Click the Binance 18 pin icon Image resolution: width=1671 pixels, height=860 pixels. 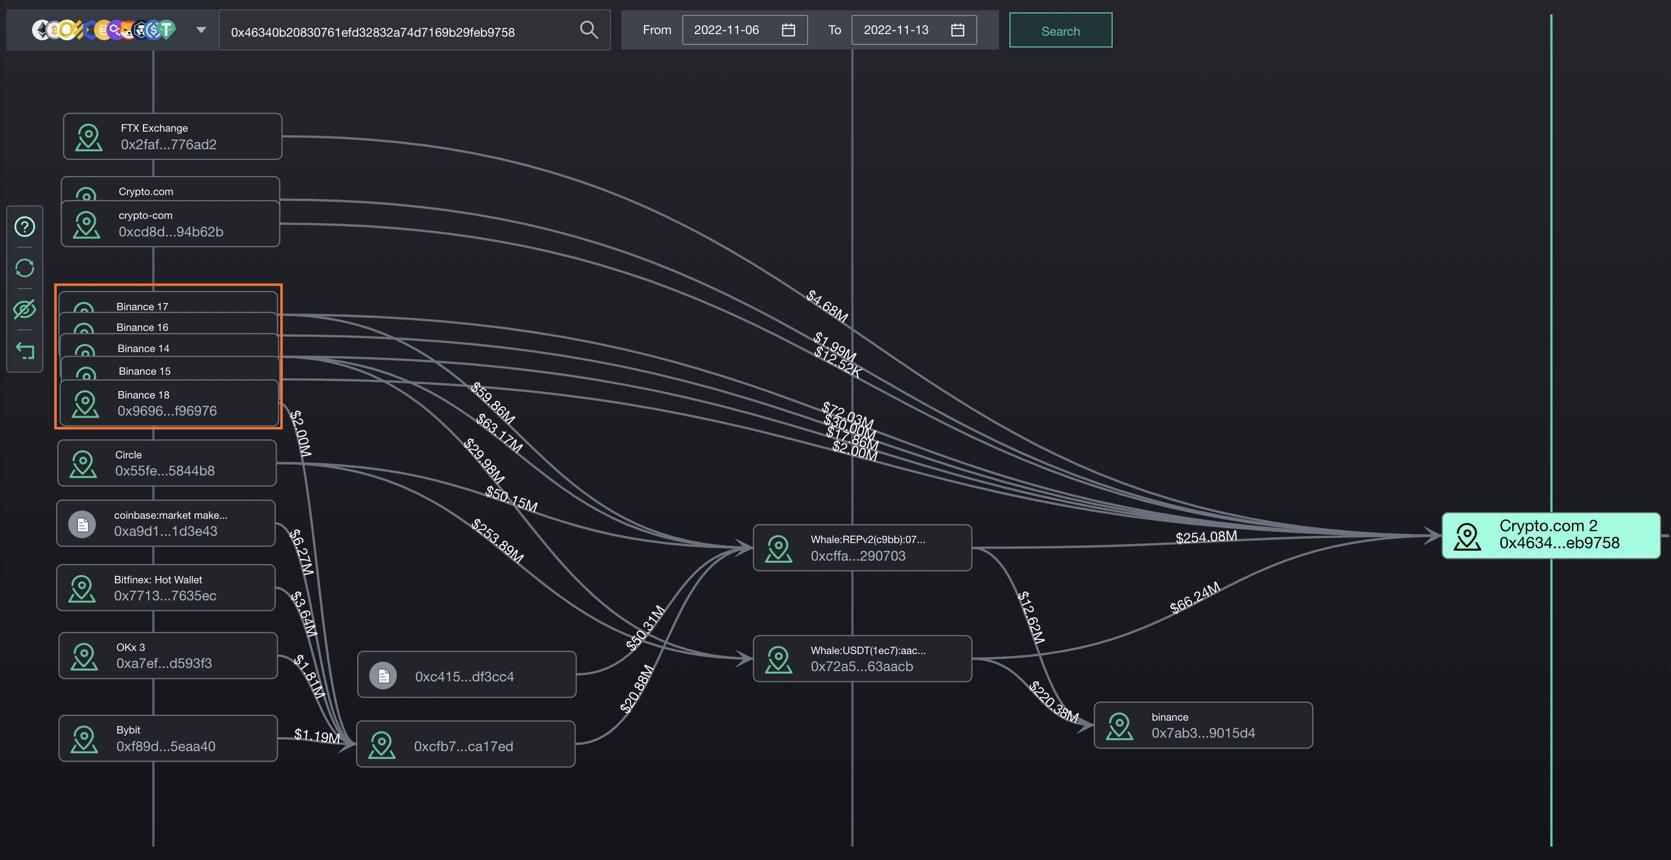point(86,403)
